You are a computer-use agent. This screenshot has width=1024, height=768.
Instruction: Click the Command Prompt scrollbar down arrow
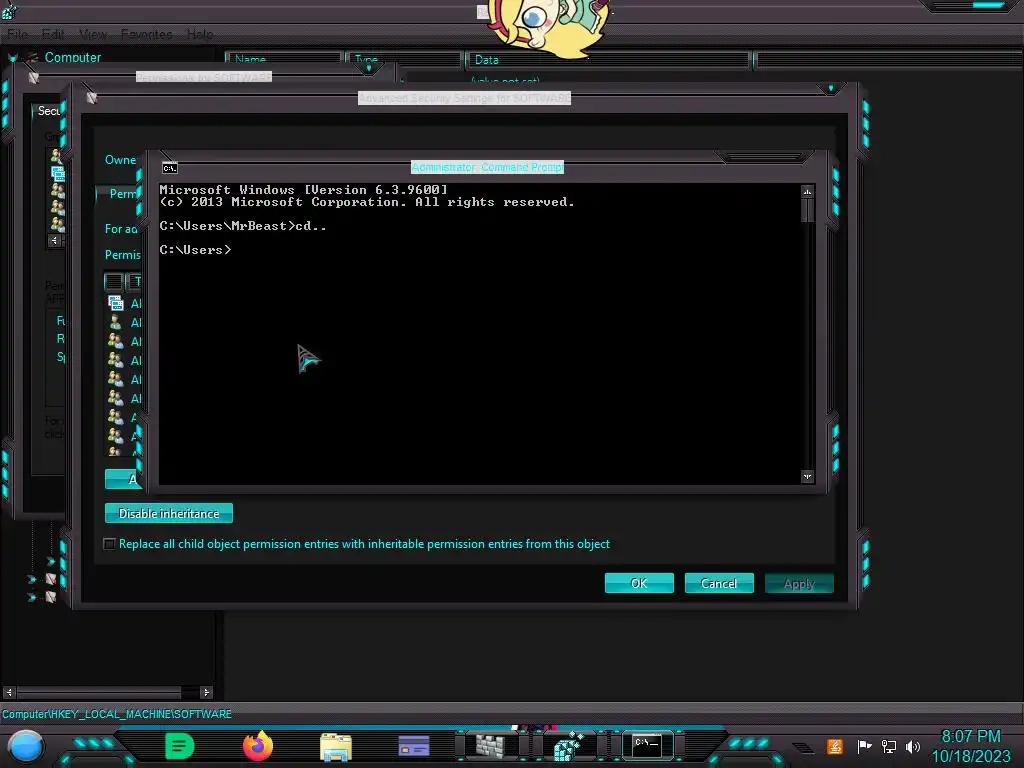807,477
